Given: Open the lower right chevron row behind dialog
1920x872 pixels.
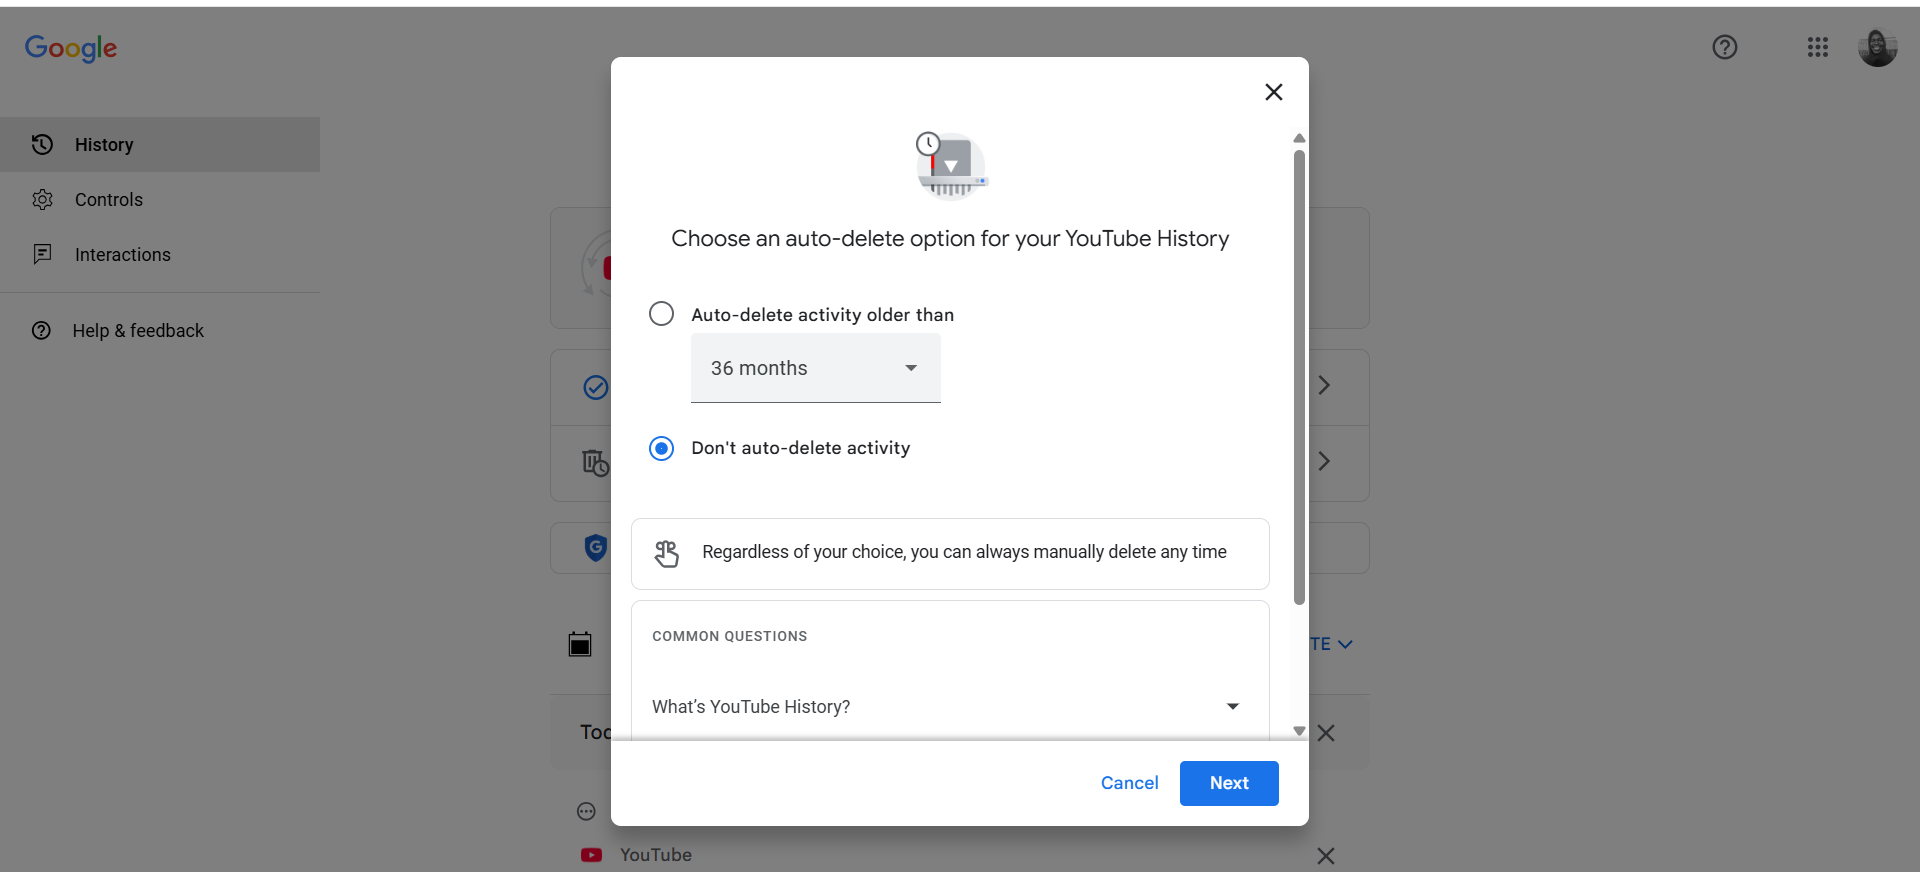Looking at the screenshot, I should pyautogui.click(x=1324, y=461).
